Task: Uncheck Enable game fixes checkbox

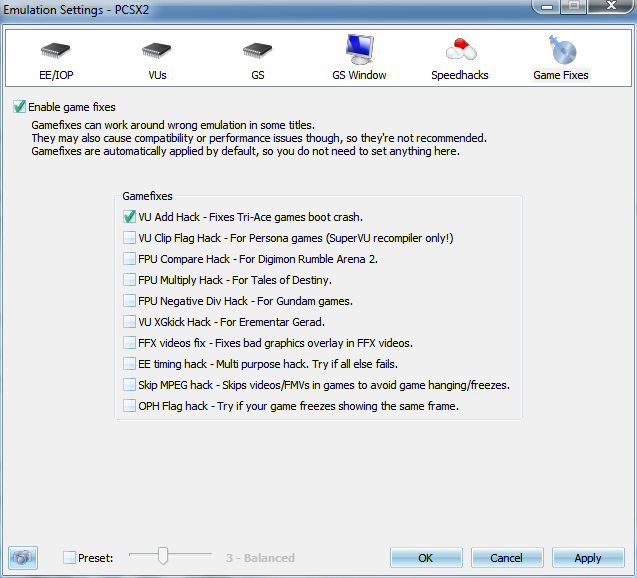Action: click(19, 107)
